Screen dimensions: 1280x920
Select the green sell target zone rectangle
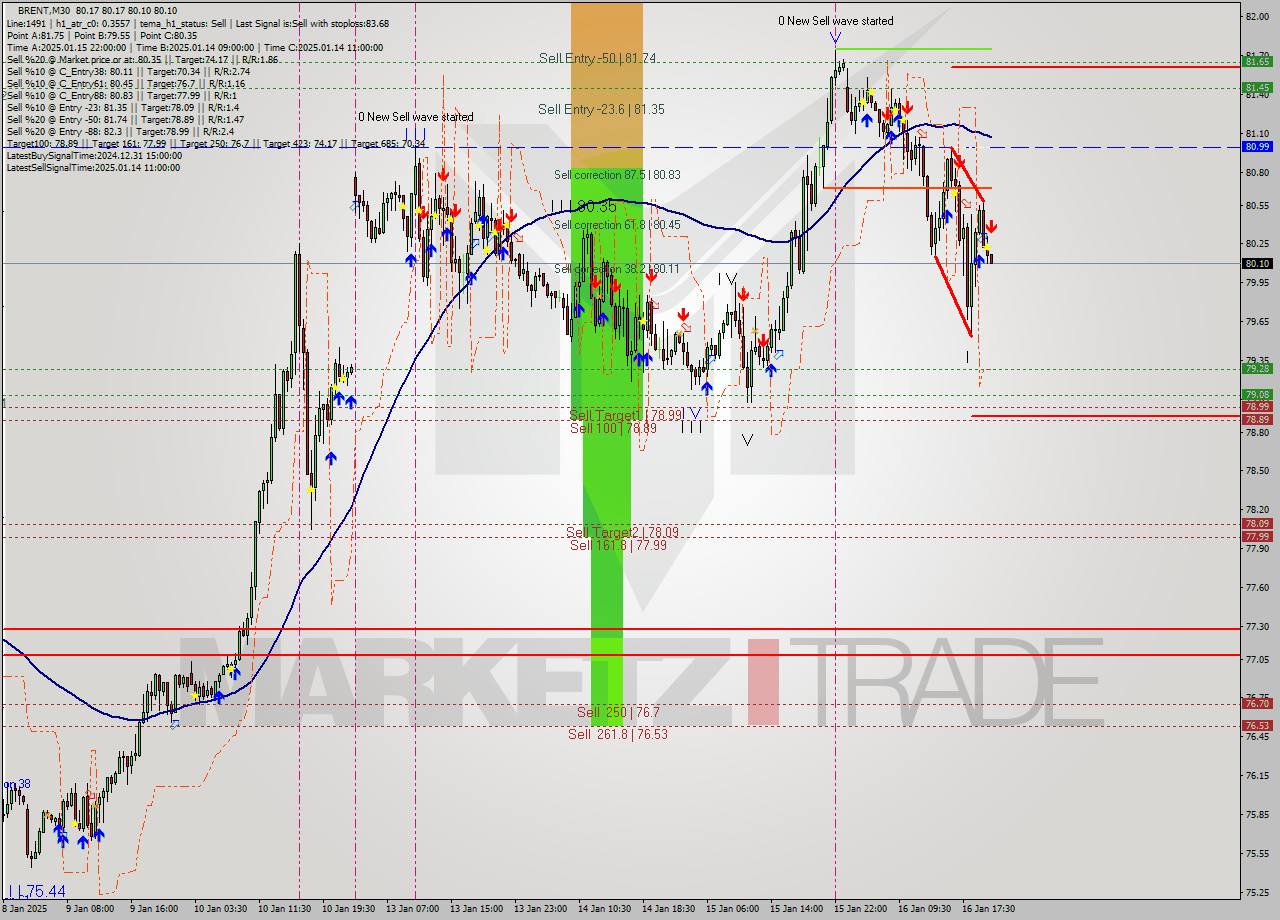[607, 446]
